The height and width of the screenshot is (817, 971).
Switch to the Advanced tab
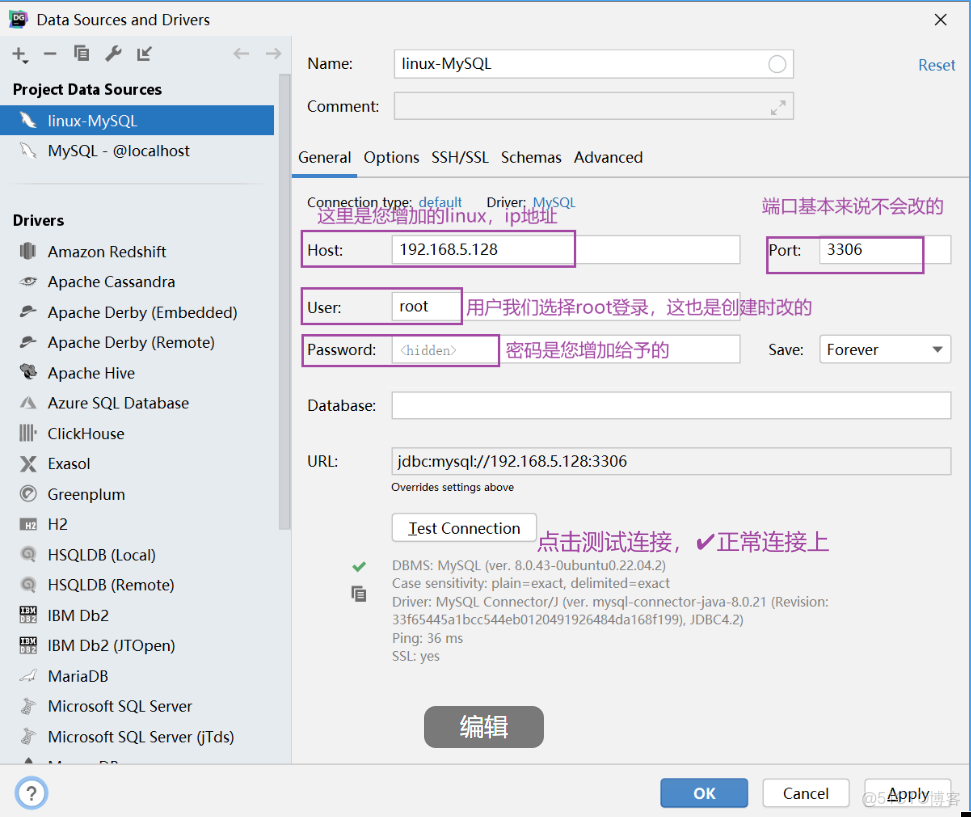(x=608, y=157)
